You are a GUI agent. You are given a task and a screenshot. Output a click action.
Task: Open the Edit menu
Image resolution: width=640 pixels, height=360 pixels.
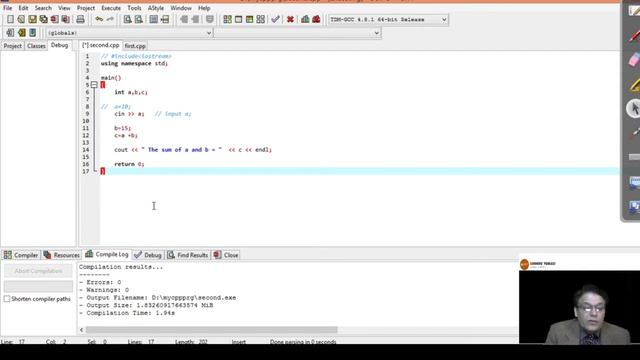coord(23,8)
